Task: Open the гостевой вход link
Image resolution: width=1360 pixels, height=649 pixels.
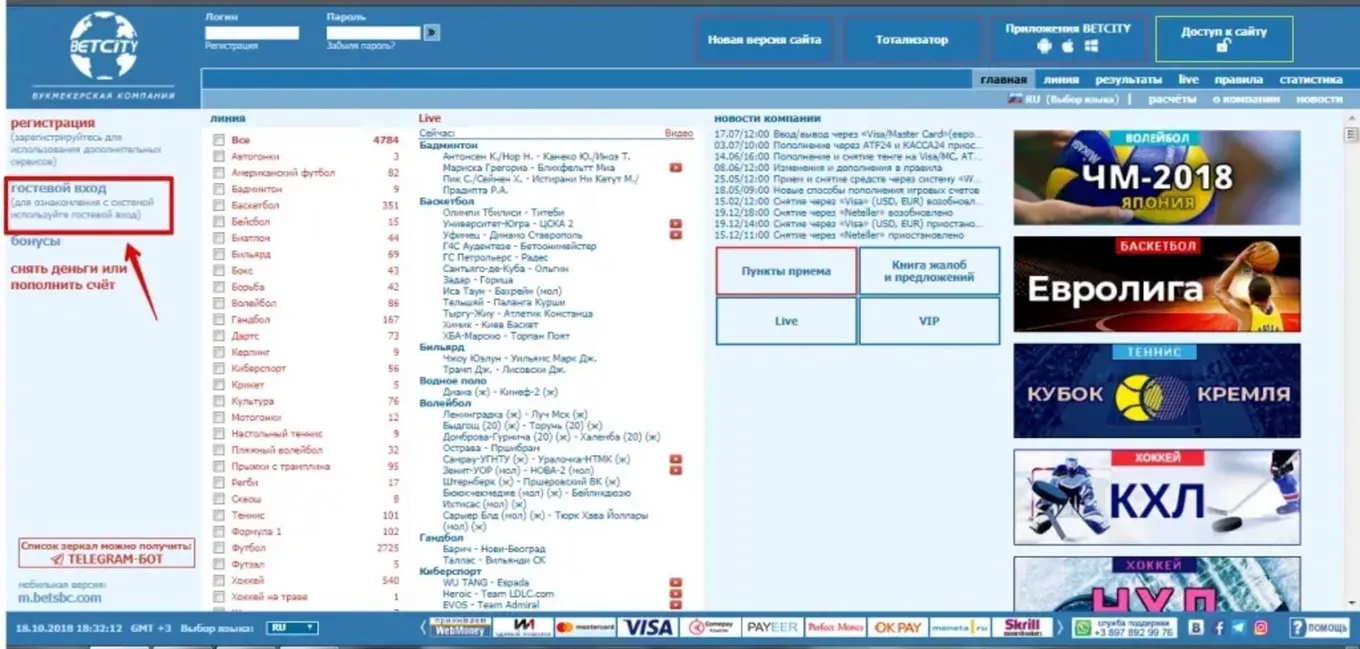Action: [x=58, y=188]
